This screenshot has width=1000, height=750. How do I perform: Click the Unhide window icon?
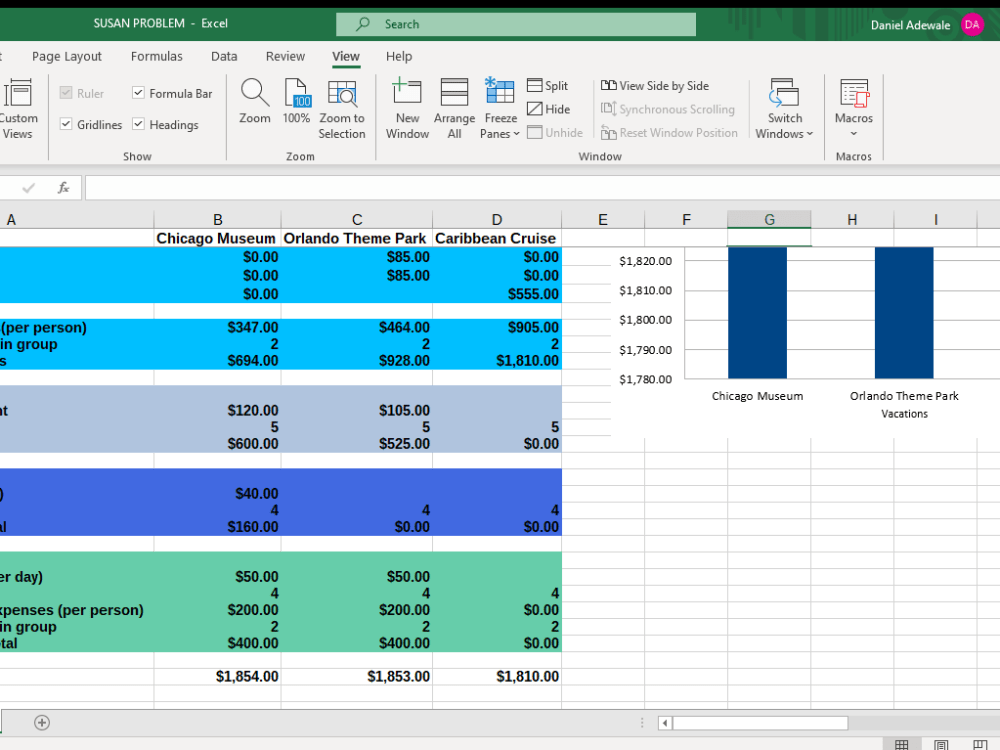click(x=534, y=133)
